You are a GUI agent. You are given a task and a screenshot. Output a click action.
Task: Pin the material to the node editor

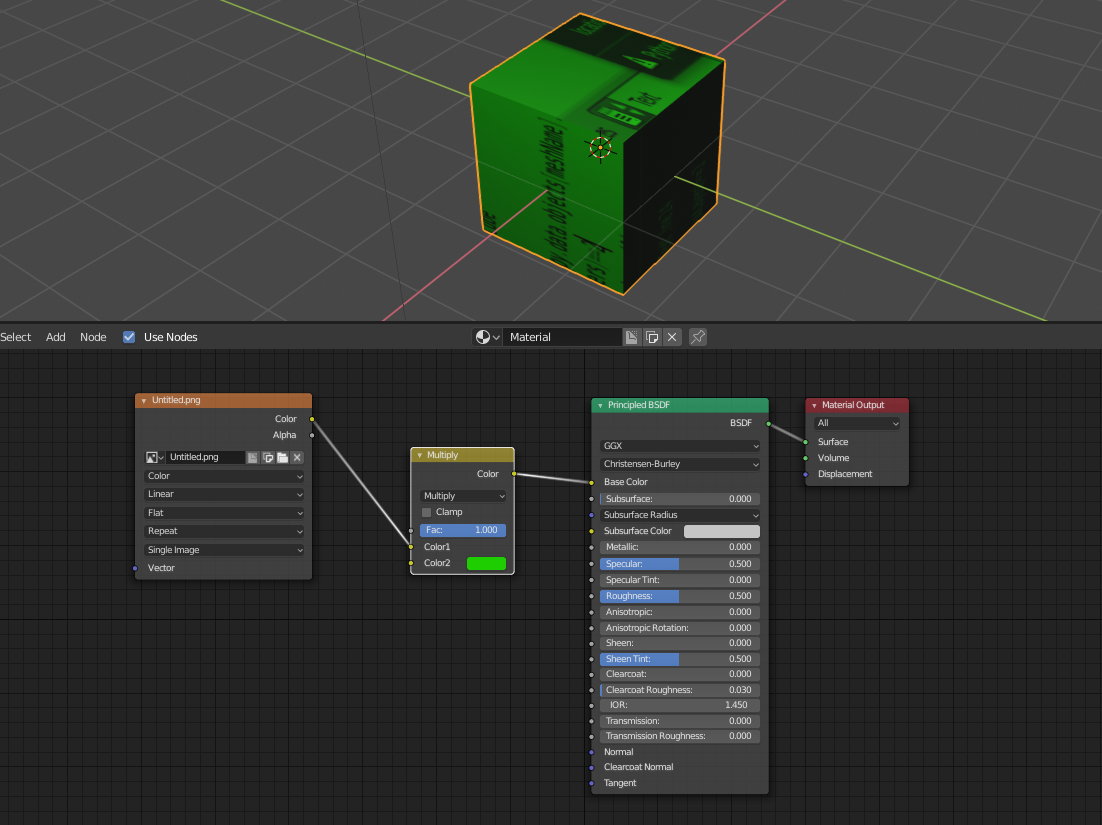coord(697,336)
